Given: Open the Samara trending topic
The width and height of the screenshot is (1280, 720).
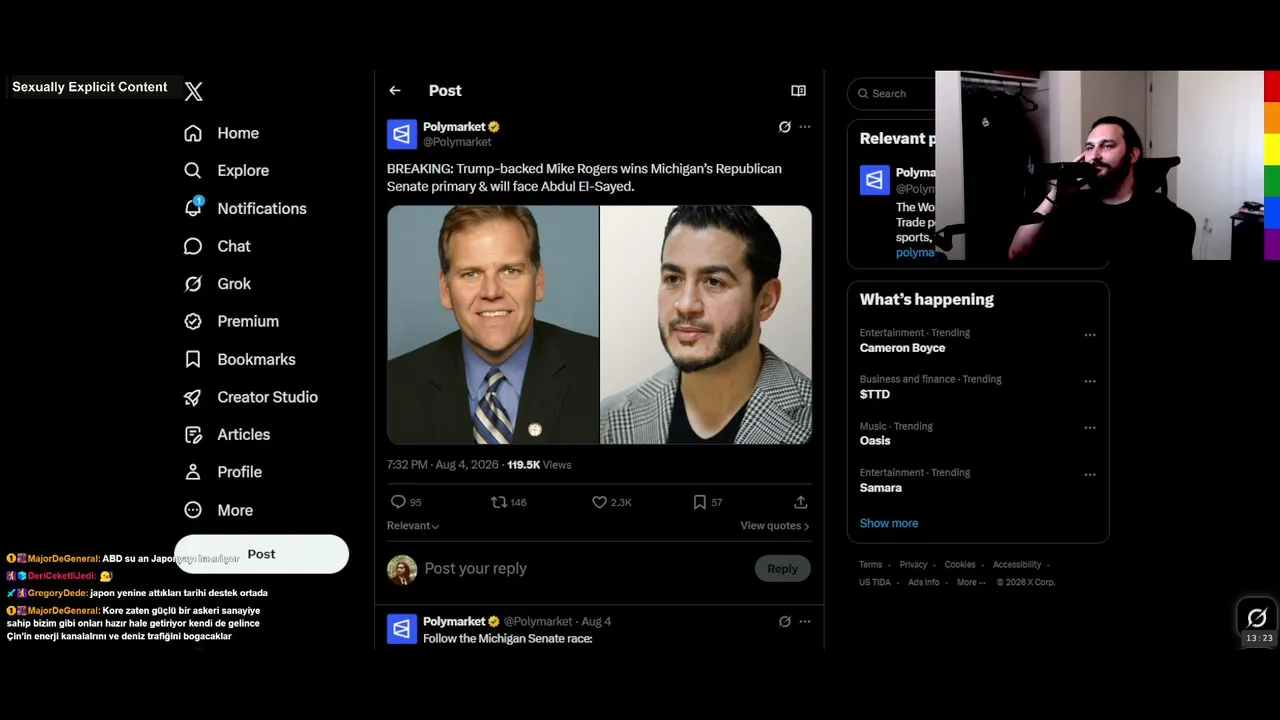Looking at the screenshot, I should (881, 488).
